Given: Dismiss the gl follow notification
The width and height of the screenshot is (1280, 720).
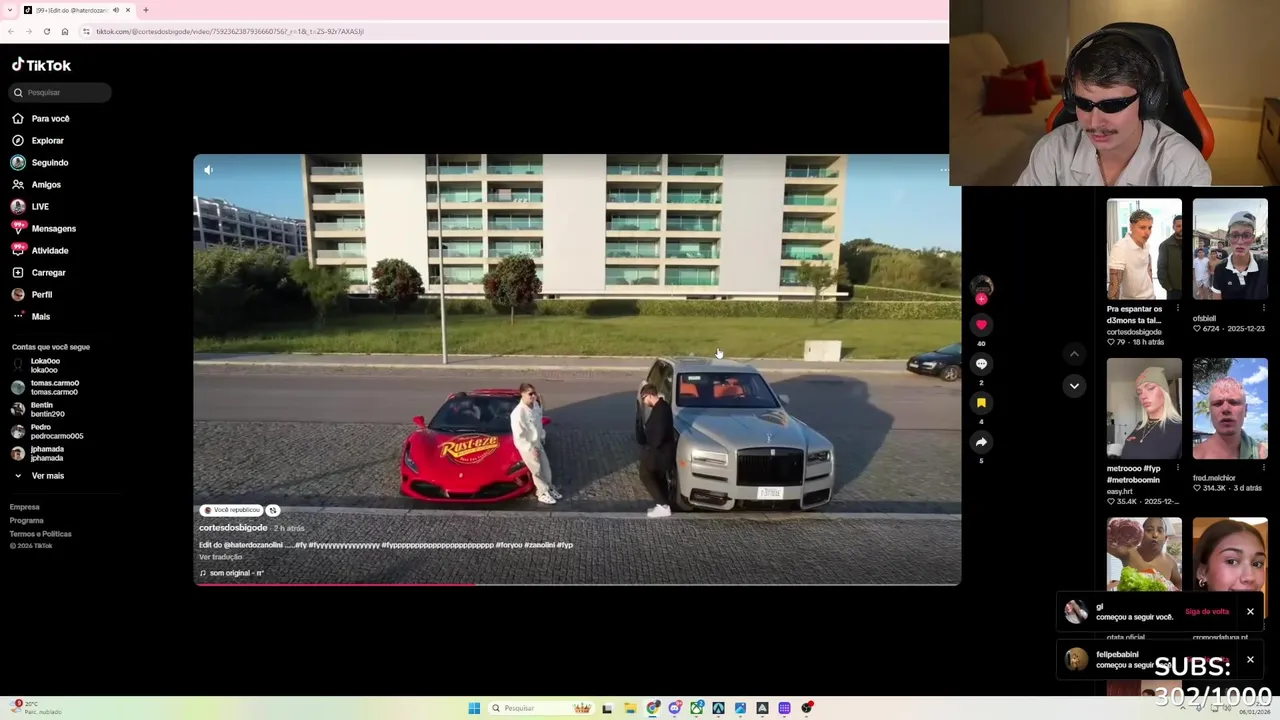Looking at the screenshot, I should (1250, 611).
